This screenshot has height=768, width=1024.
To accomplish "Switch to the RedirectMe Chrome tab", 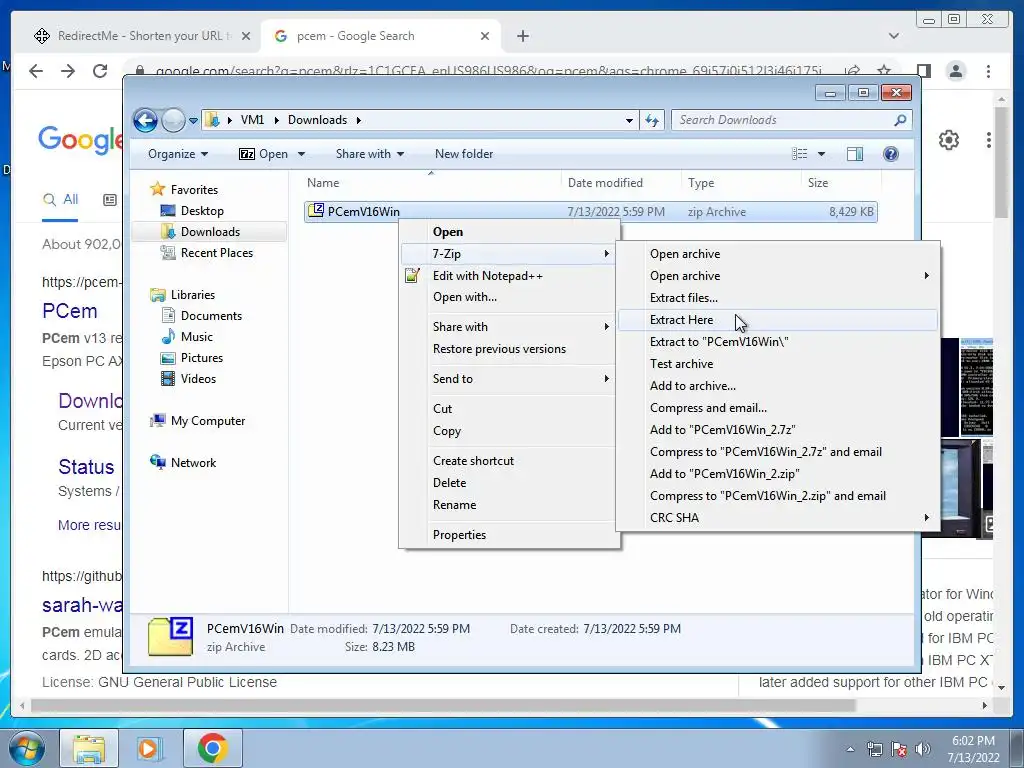I will pos(141,36).
